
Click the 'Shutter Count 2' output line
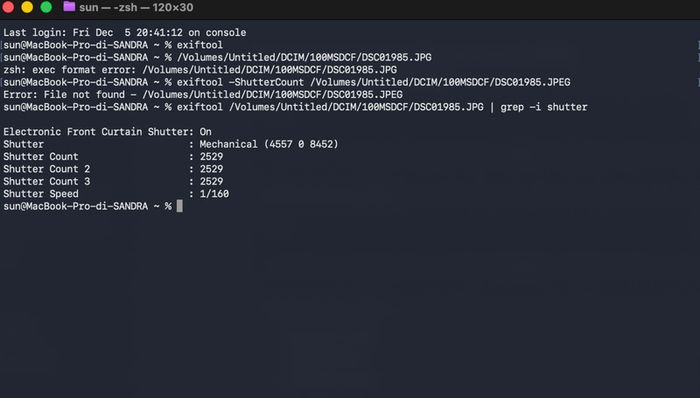coord(113,169)
